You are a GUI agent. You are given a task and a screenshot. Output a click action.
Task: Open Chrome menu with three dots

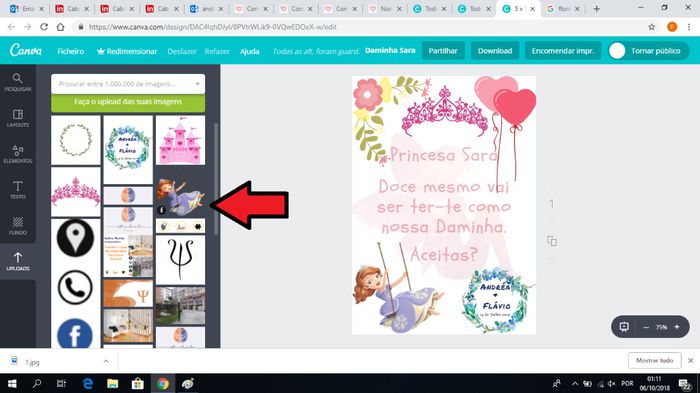[689, 27]
